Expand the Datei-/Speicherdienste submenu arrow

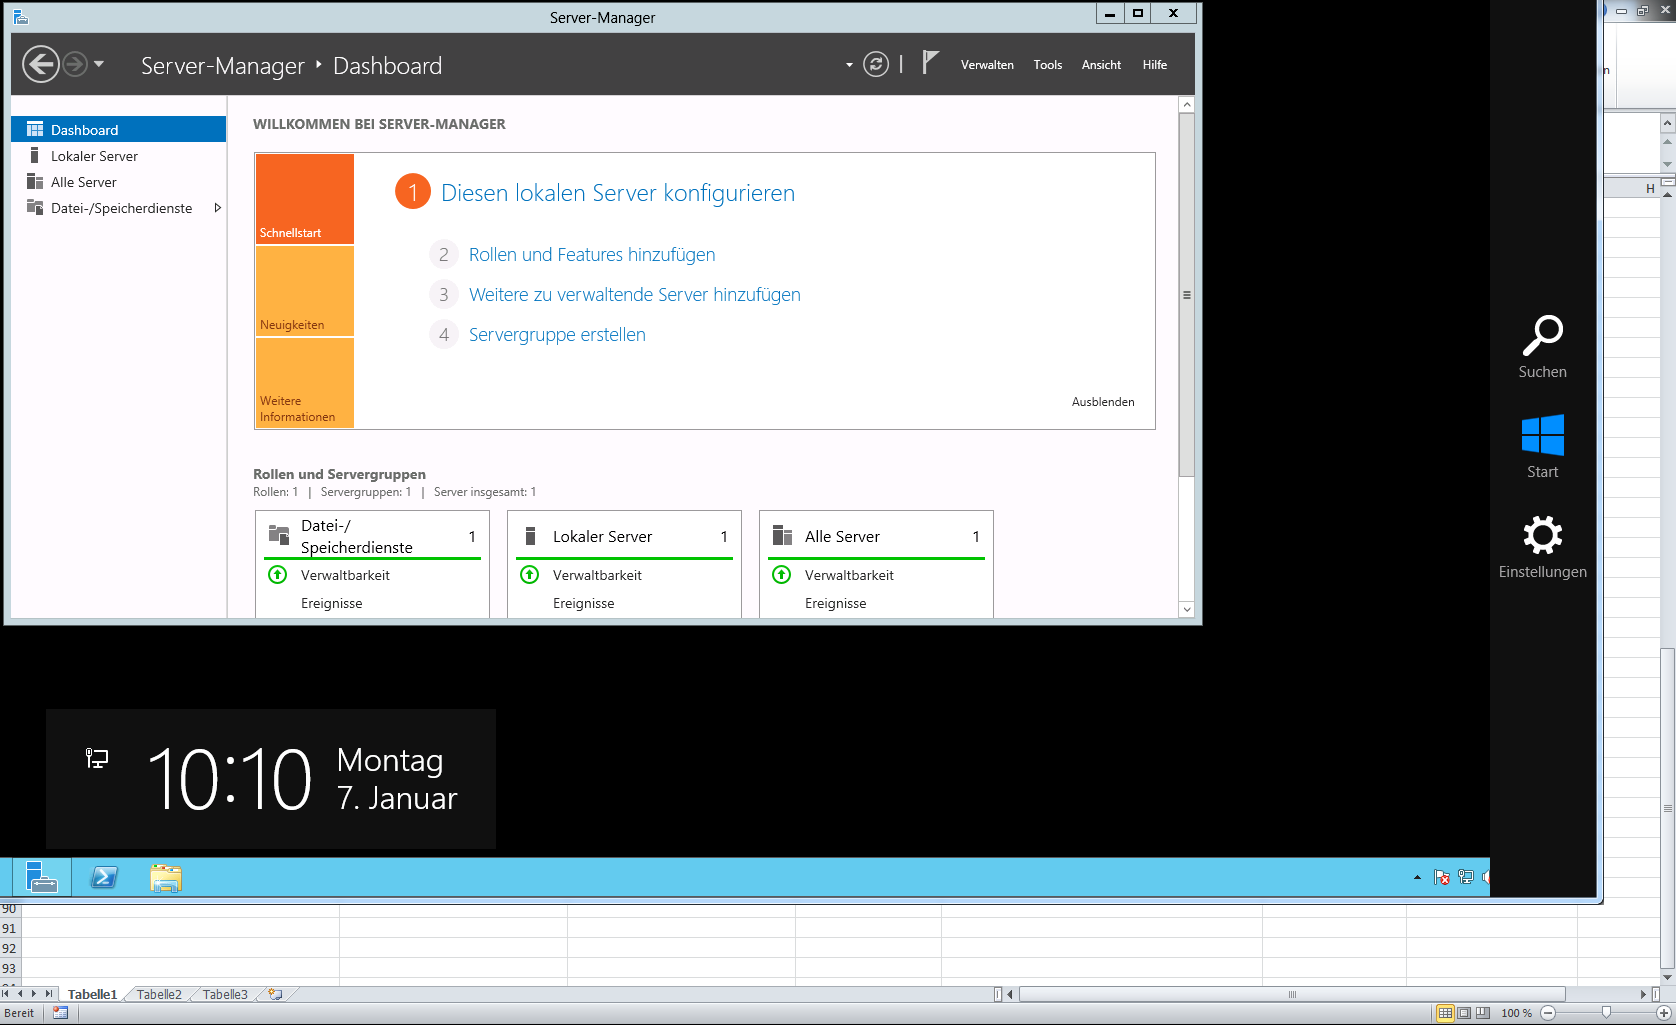coord(217,208)
